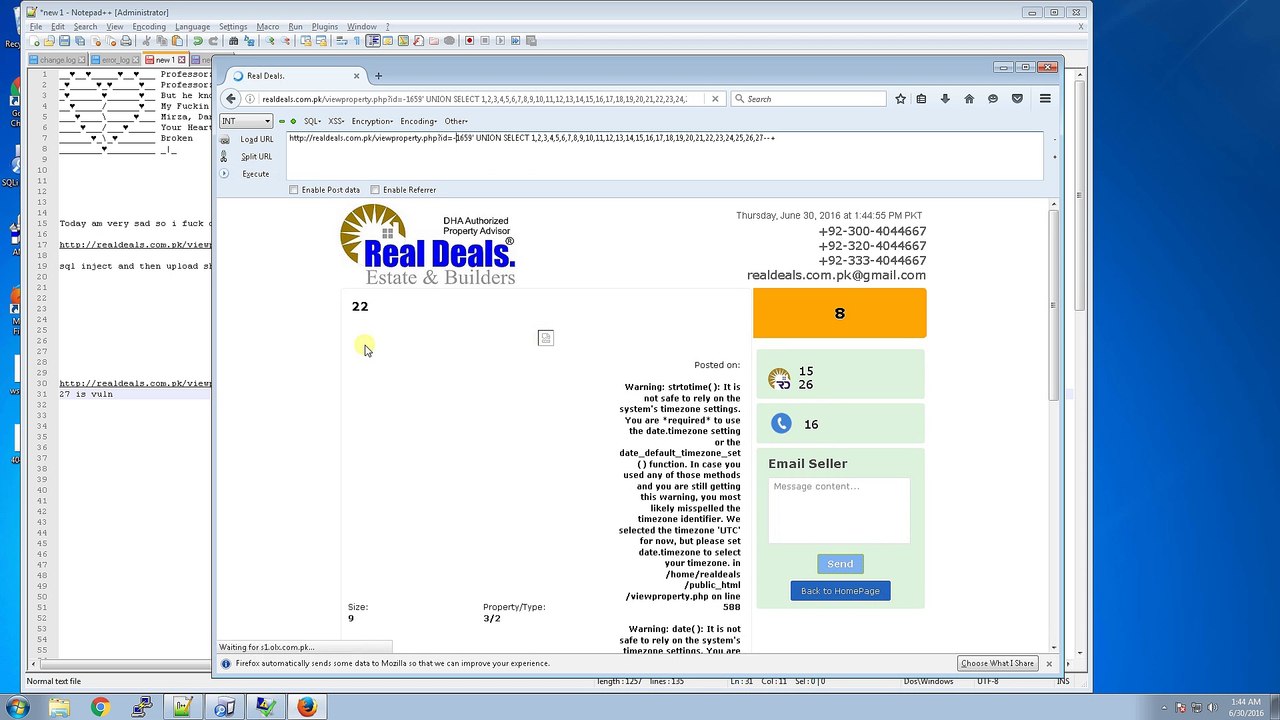This screenshot has height=720, width=1280.
Task: Click Load URL in HackBar
Action: tap(256, 139)
